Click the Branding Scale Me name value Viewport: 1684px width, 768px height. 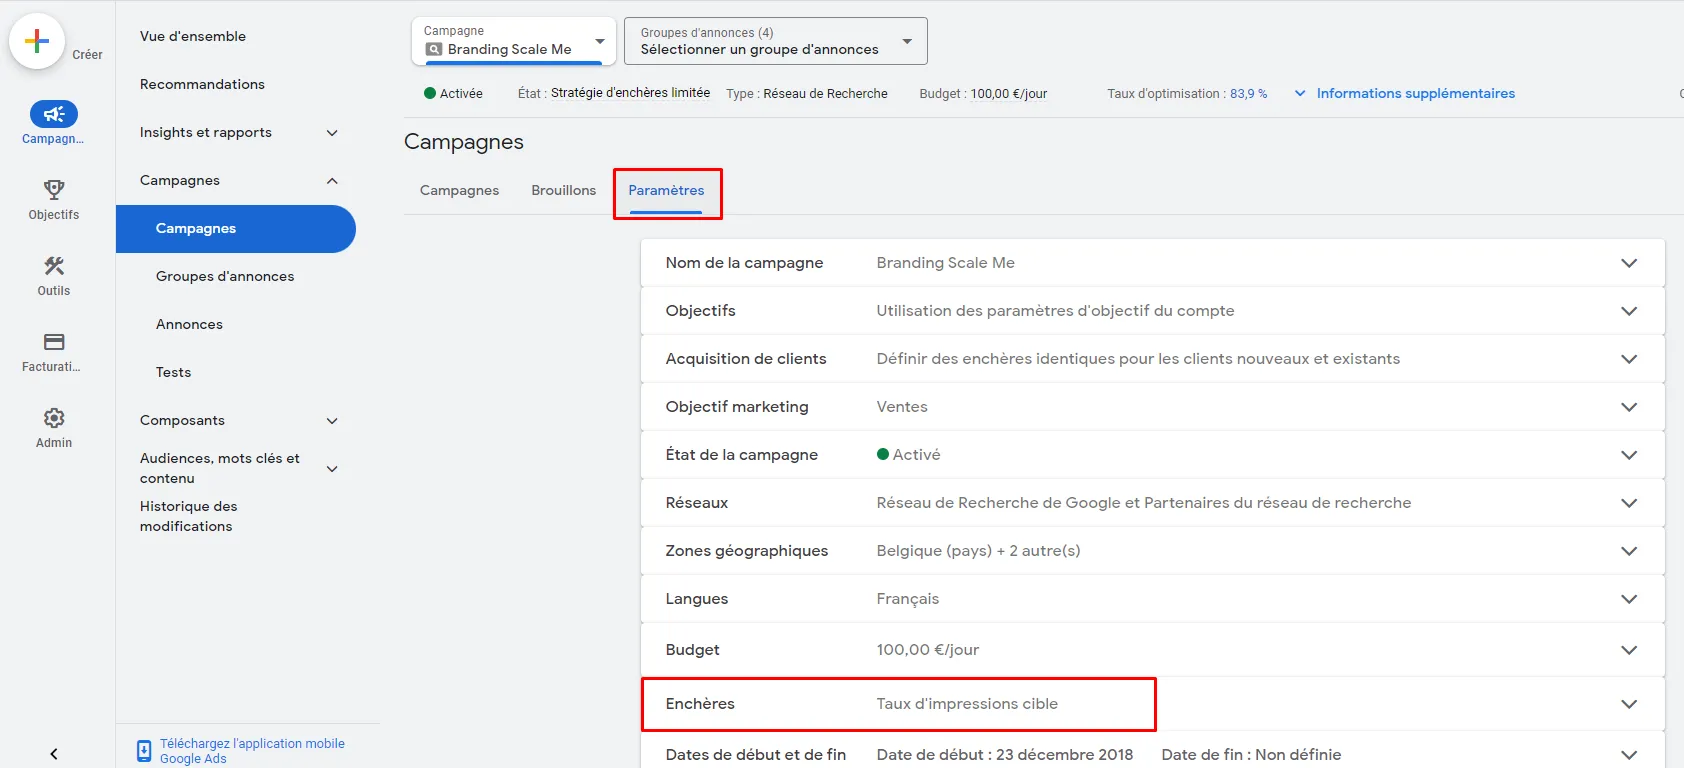pos(945,263)
